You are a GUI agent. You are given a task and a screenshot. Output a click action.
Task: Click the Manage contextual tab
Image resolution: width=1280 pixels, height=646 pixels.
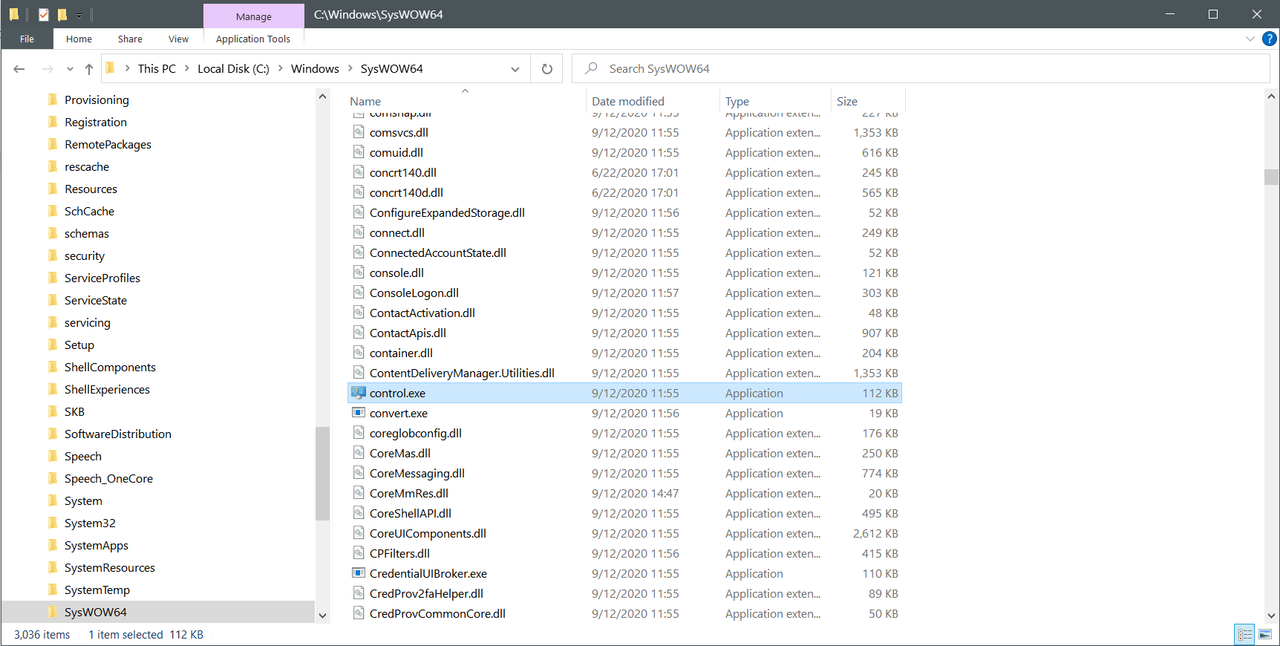point(253,16)
